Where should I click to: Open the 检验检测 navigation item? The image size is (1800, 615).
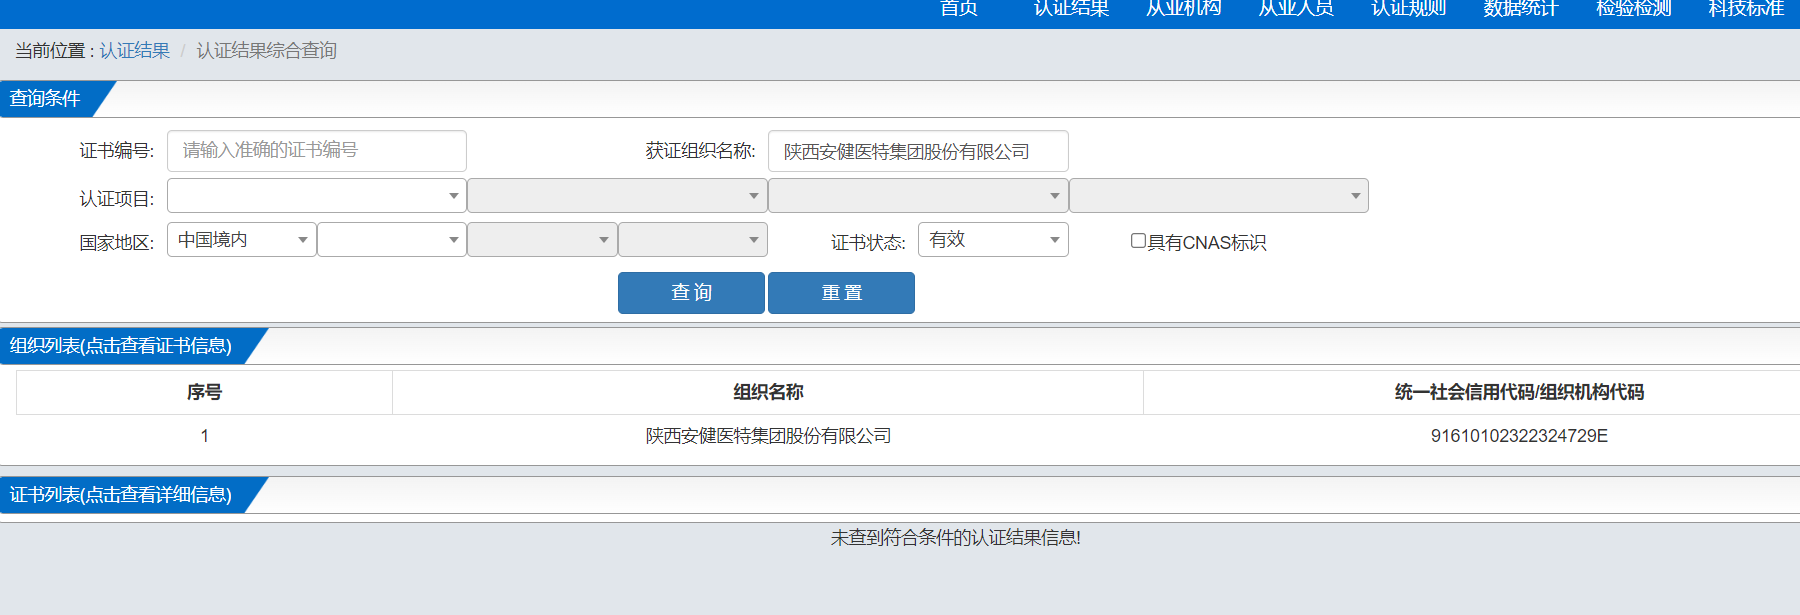coord(1634,9)
